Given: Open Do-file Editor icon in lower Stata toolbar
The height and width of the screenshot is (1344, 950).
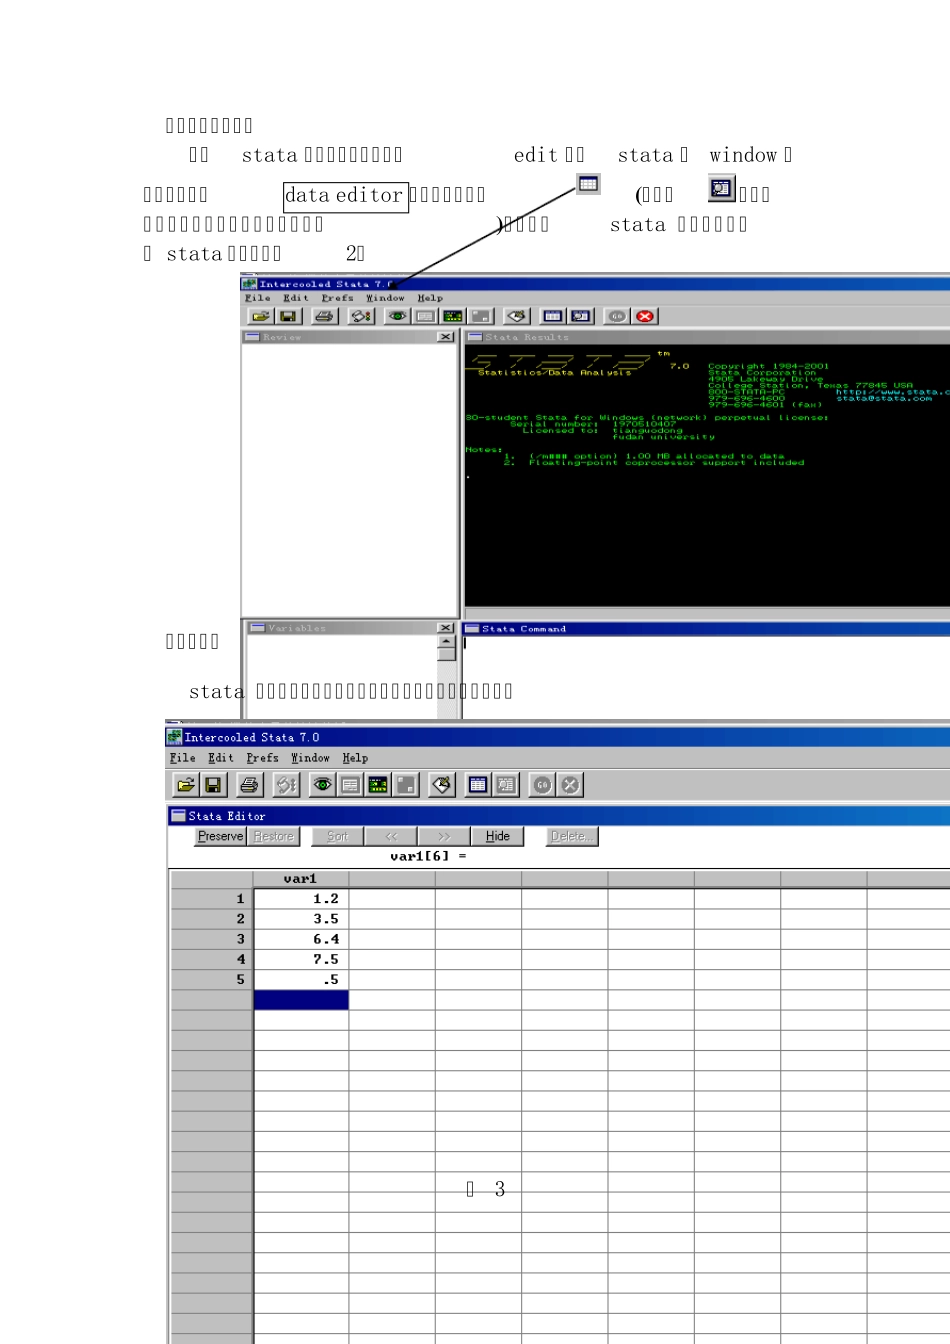Looking at the screenshot, I should 442,785.
